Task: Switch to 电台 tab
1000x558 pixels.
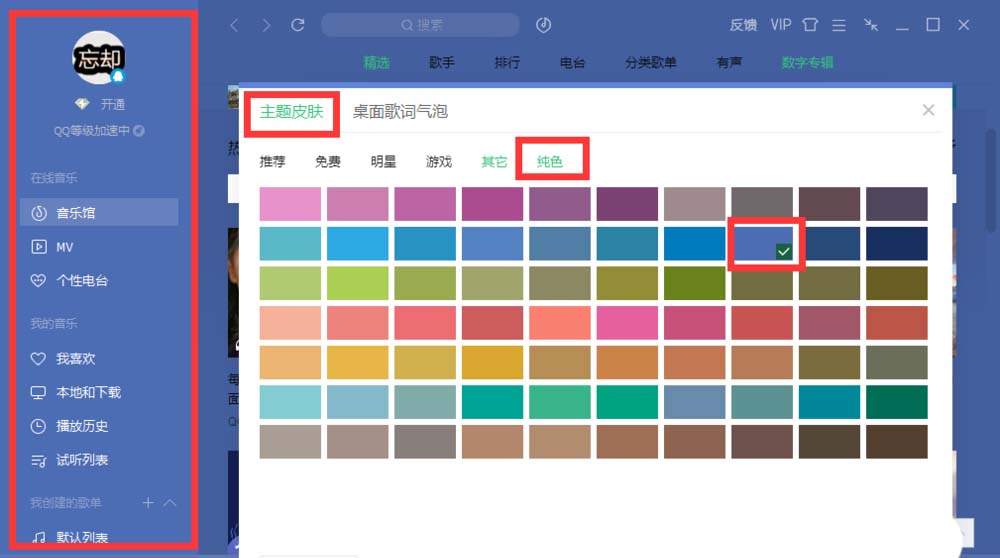Action: point(572,62)
